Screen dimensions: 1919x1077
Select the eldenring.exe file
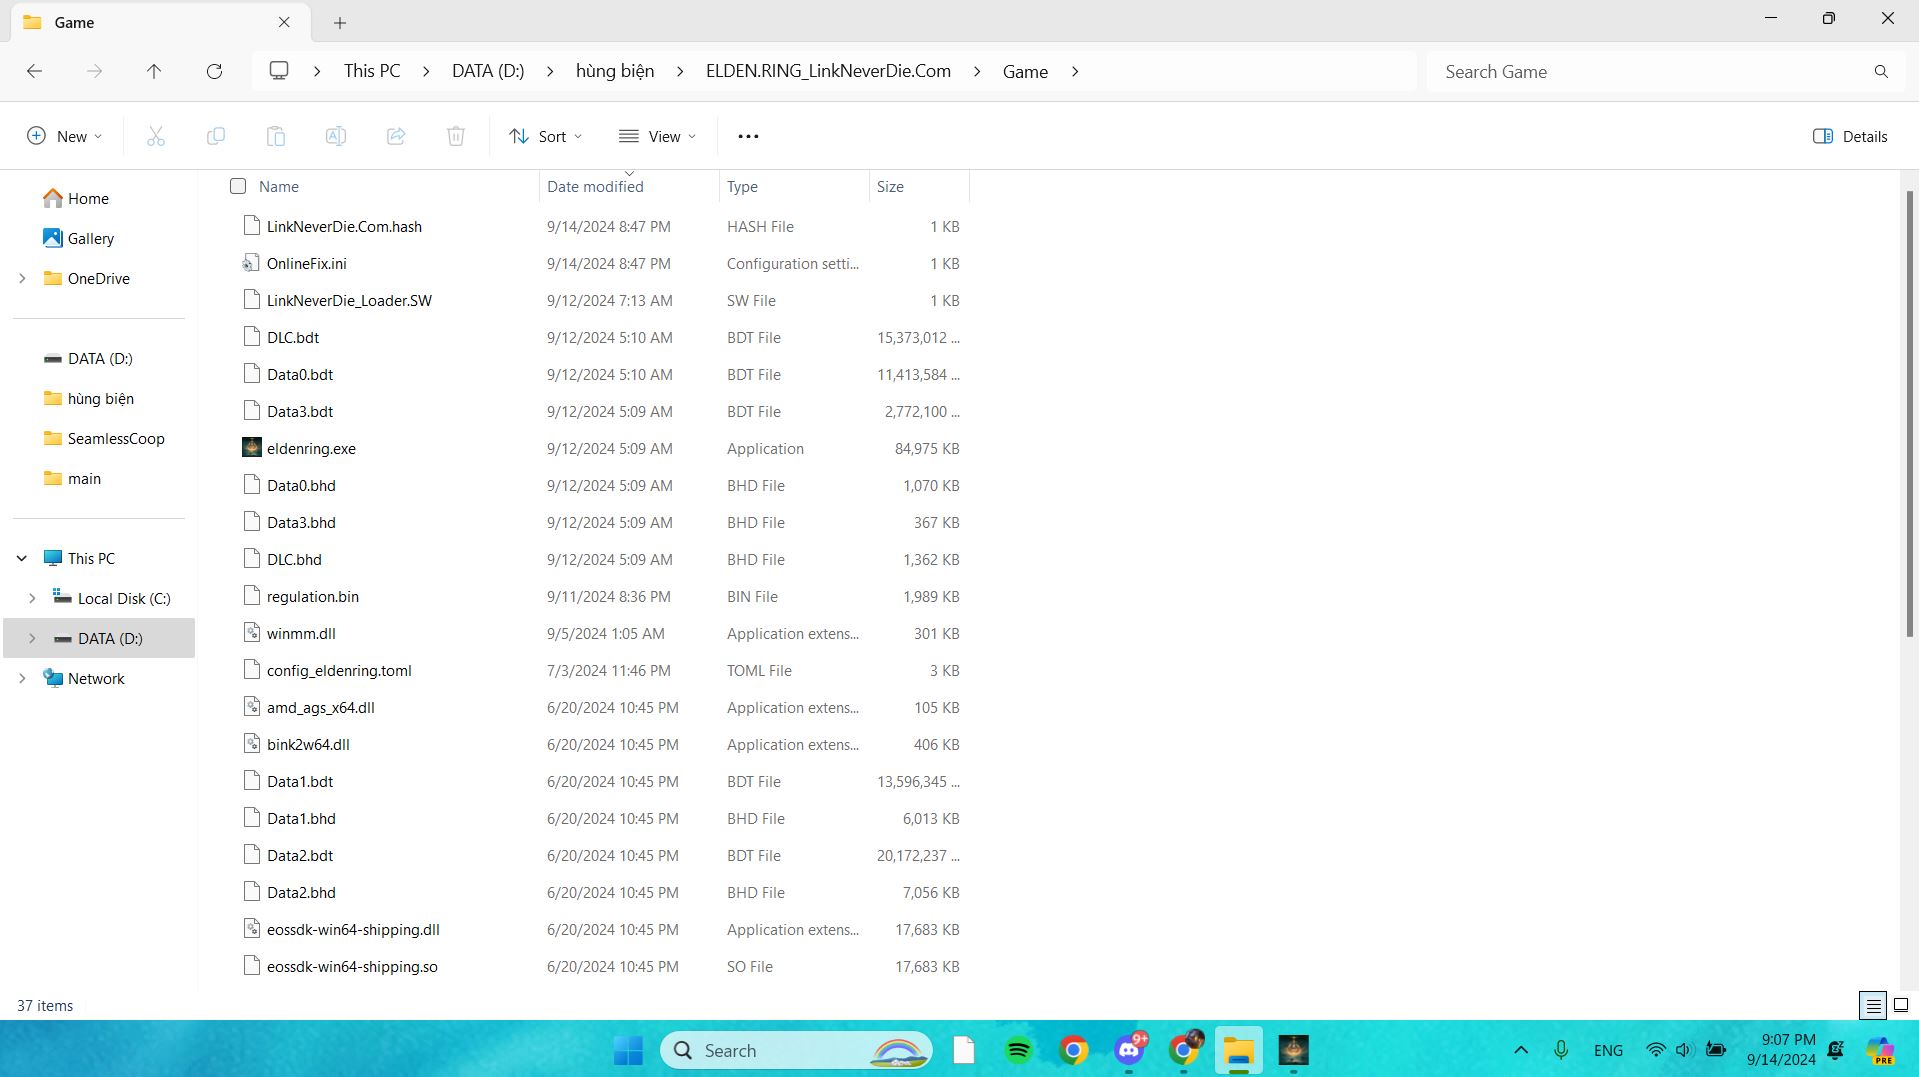[x=311, y=449]
